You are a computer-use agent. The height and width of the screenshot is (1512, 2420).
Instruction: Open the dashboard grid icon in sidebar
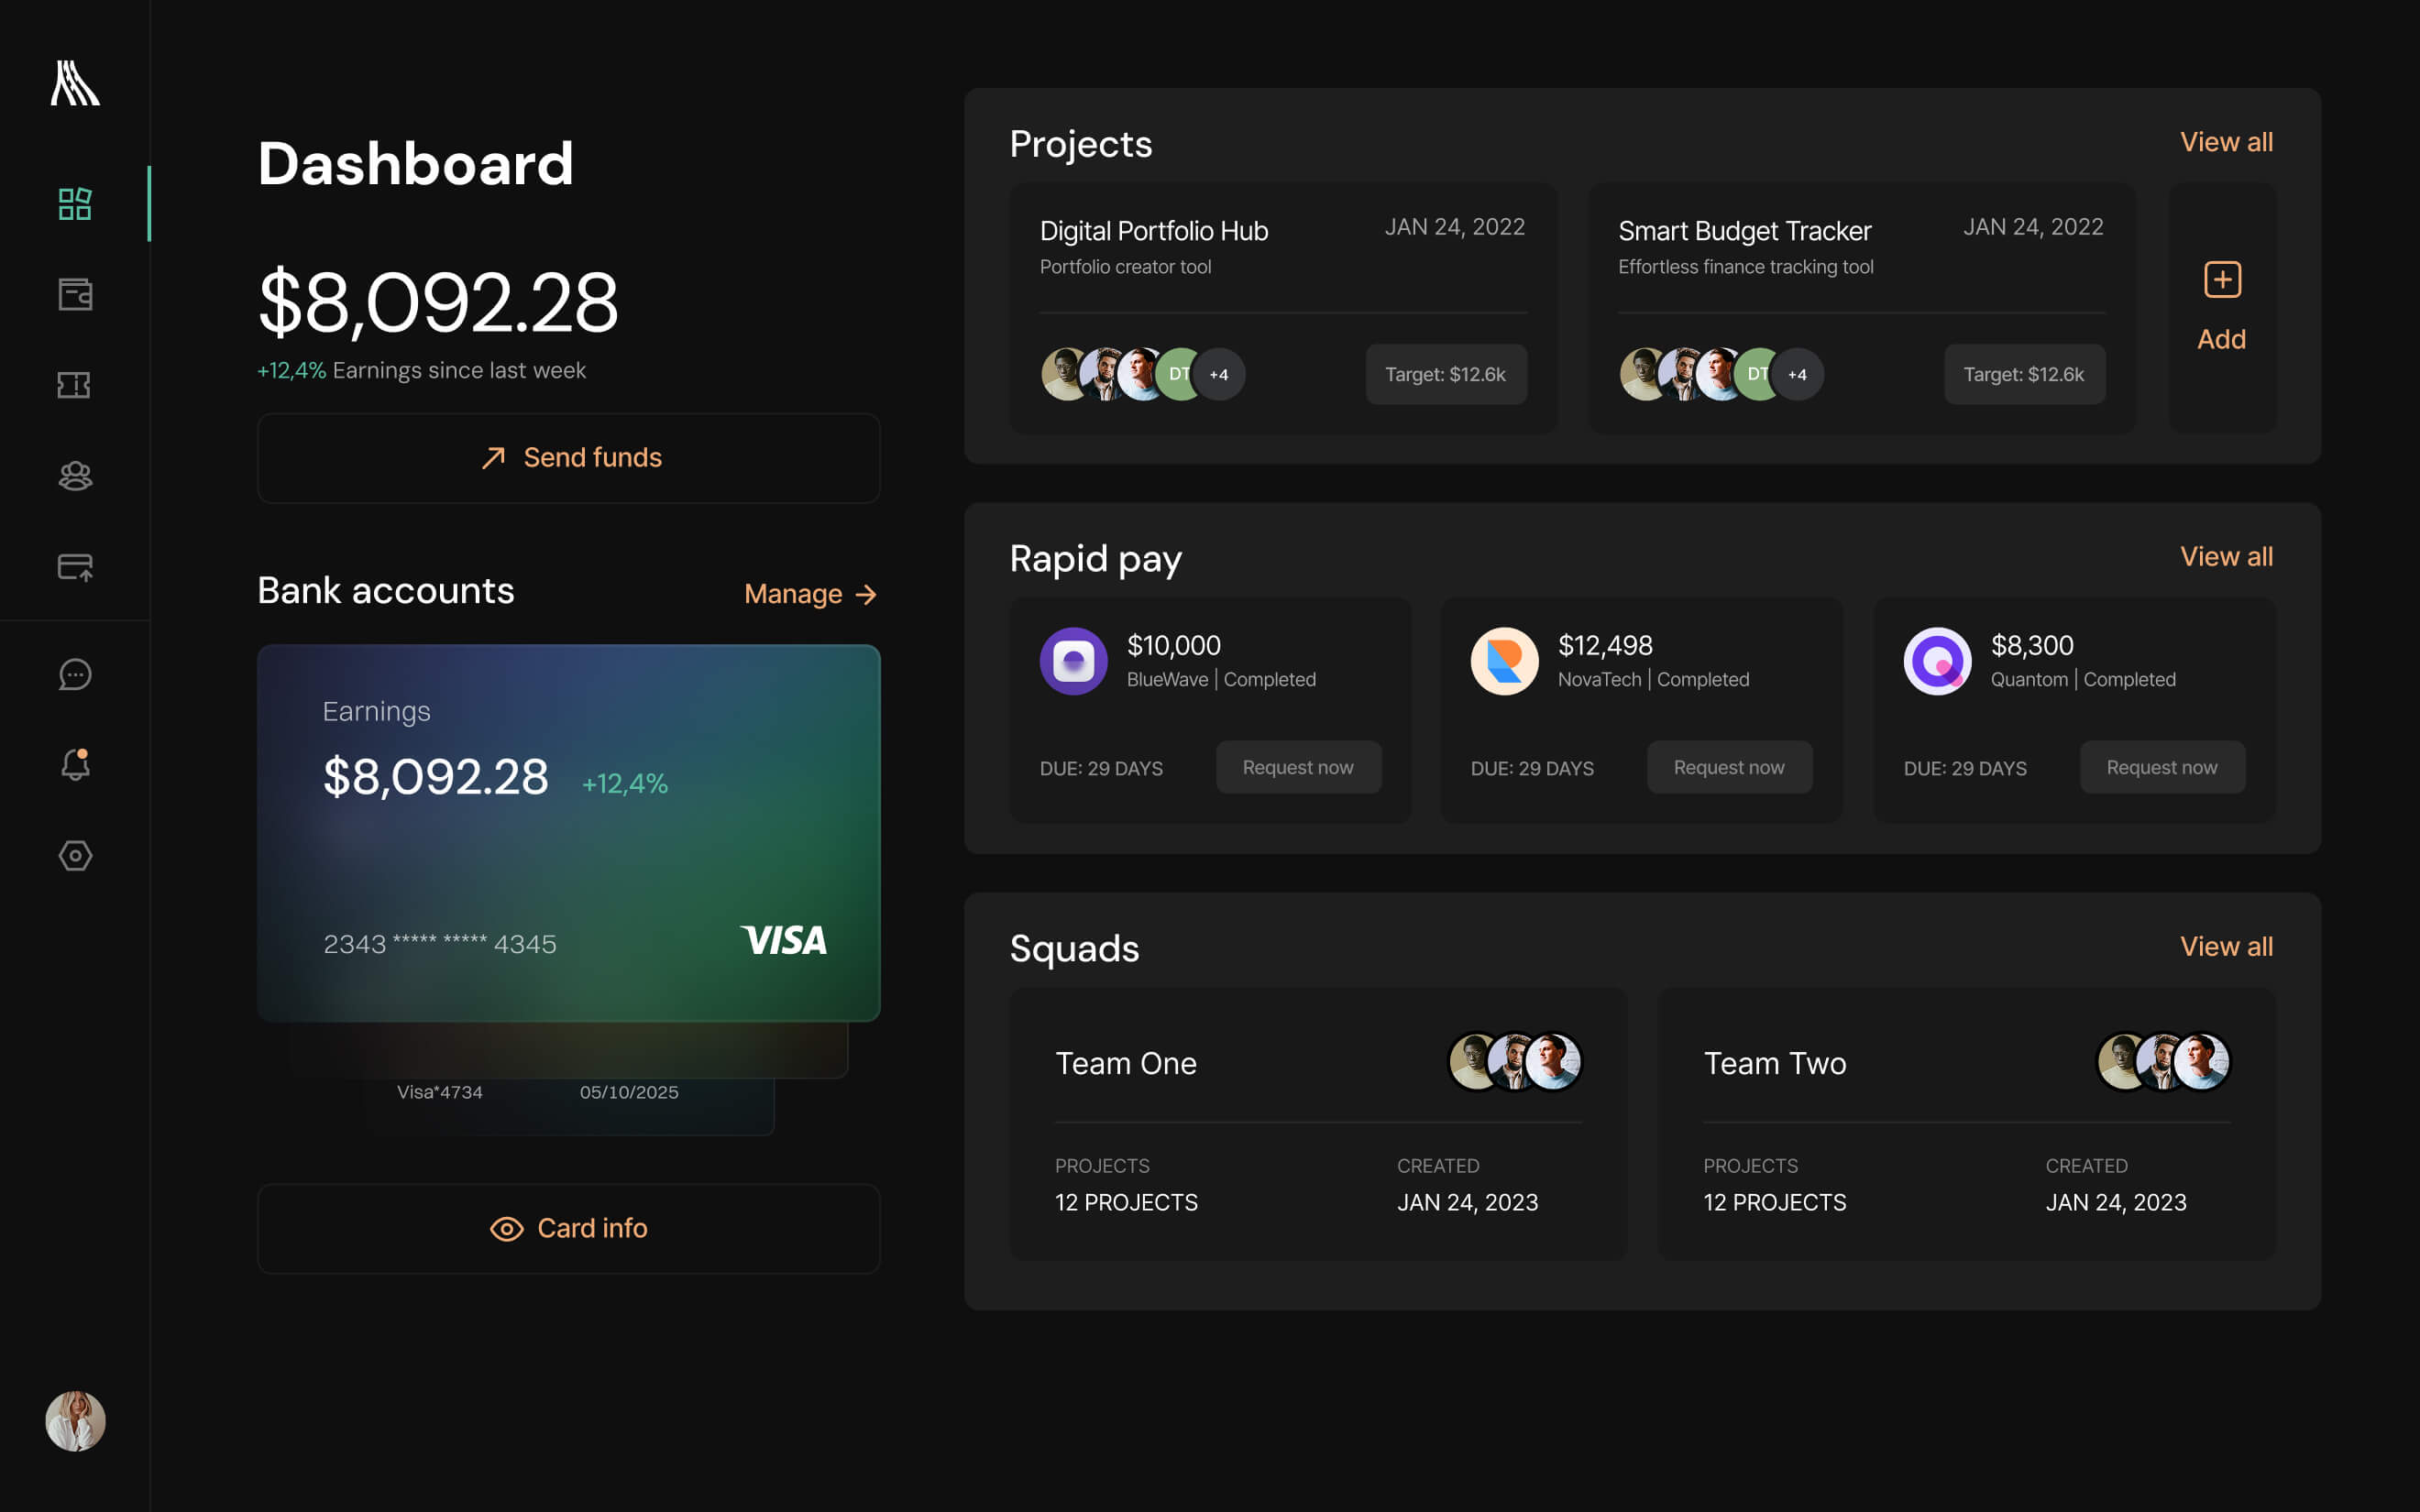[75, 204]
